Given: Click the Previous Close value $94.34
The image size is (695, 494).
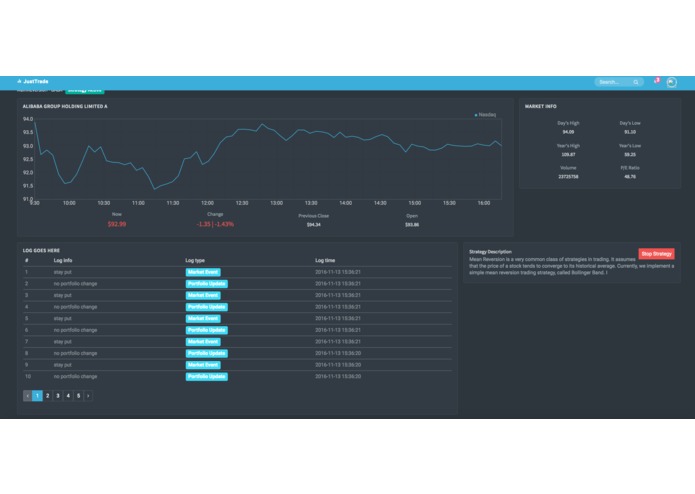Looking at the screenshot, I should click(x=314, y=225).
